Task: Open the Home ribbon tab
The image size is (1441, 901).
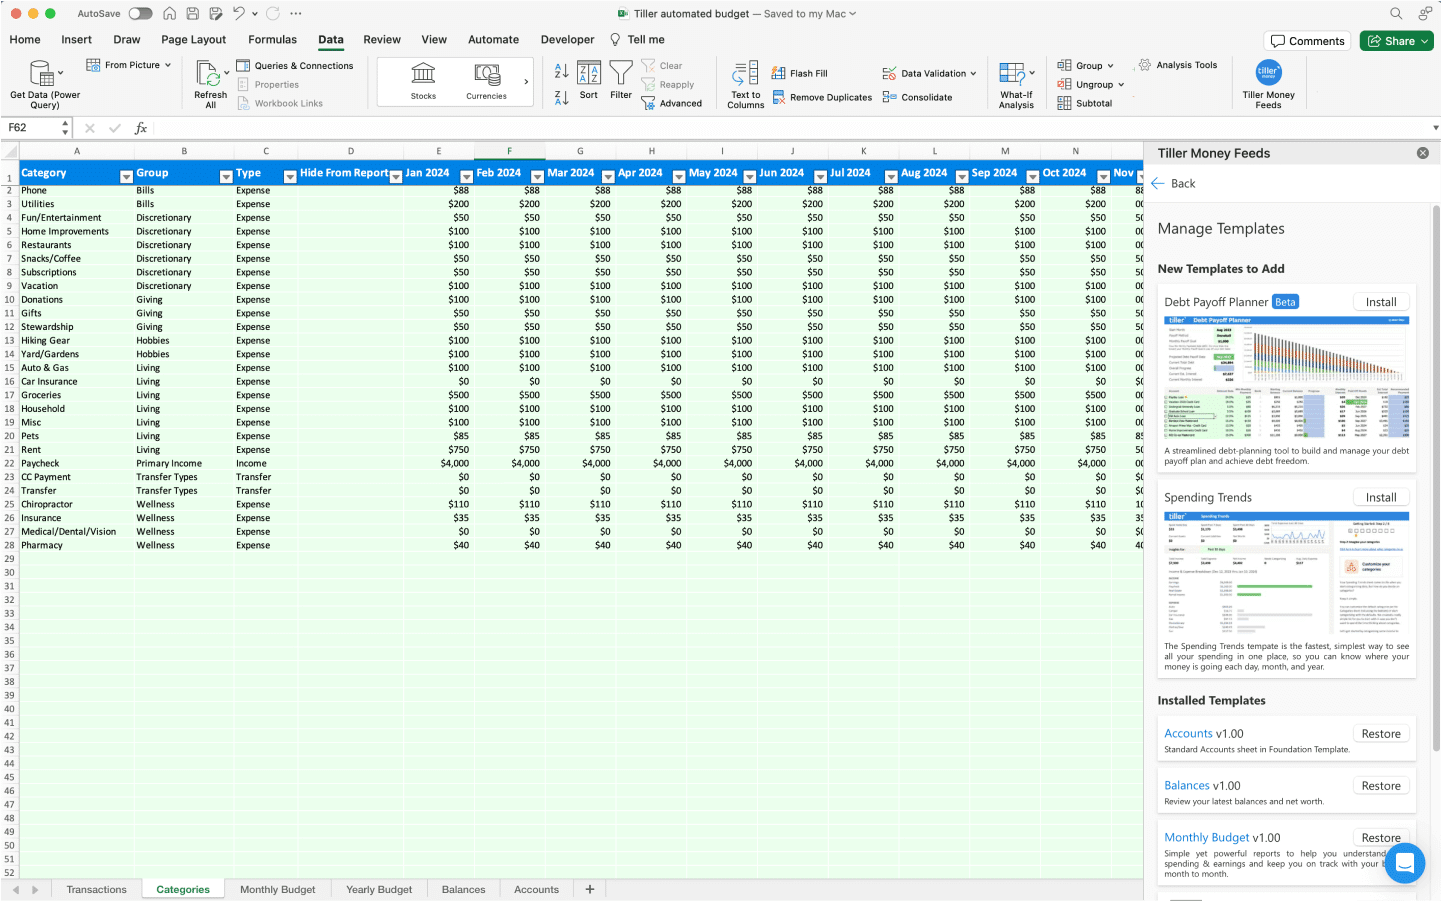Action: [x=25, y=40]
